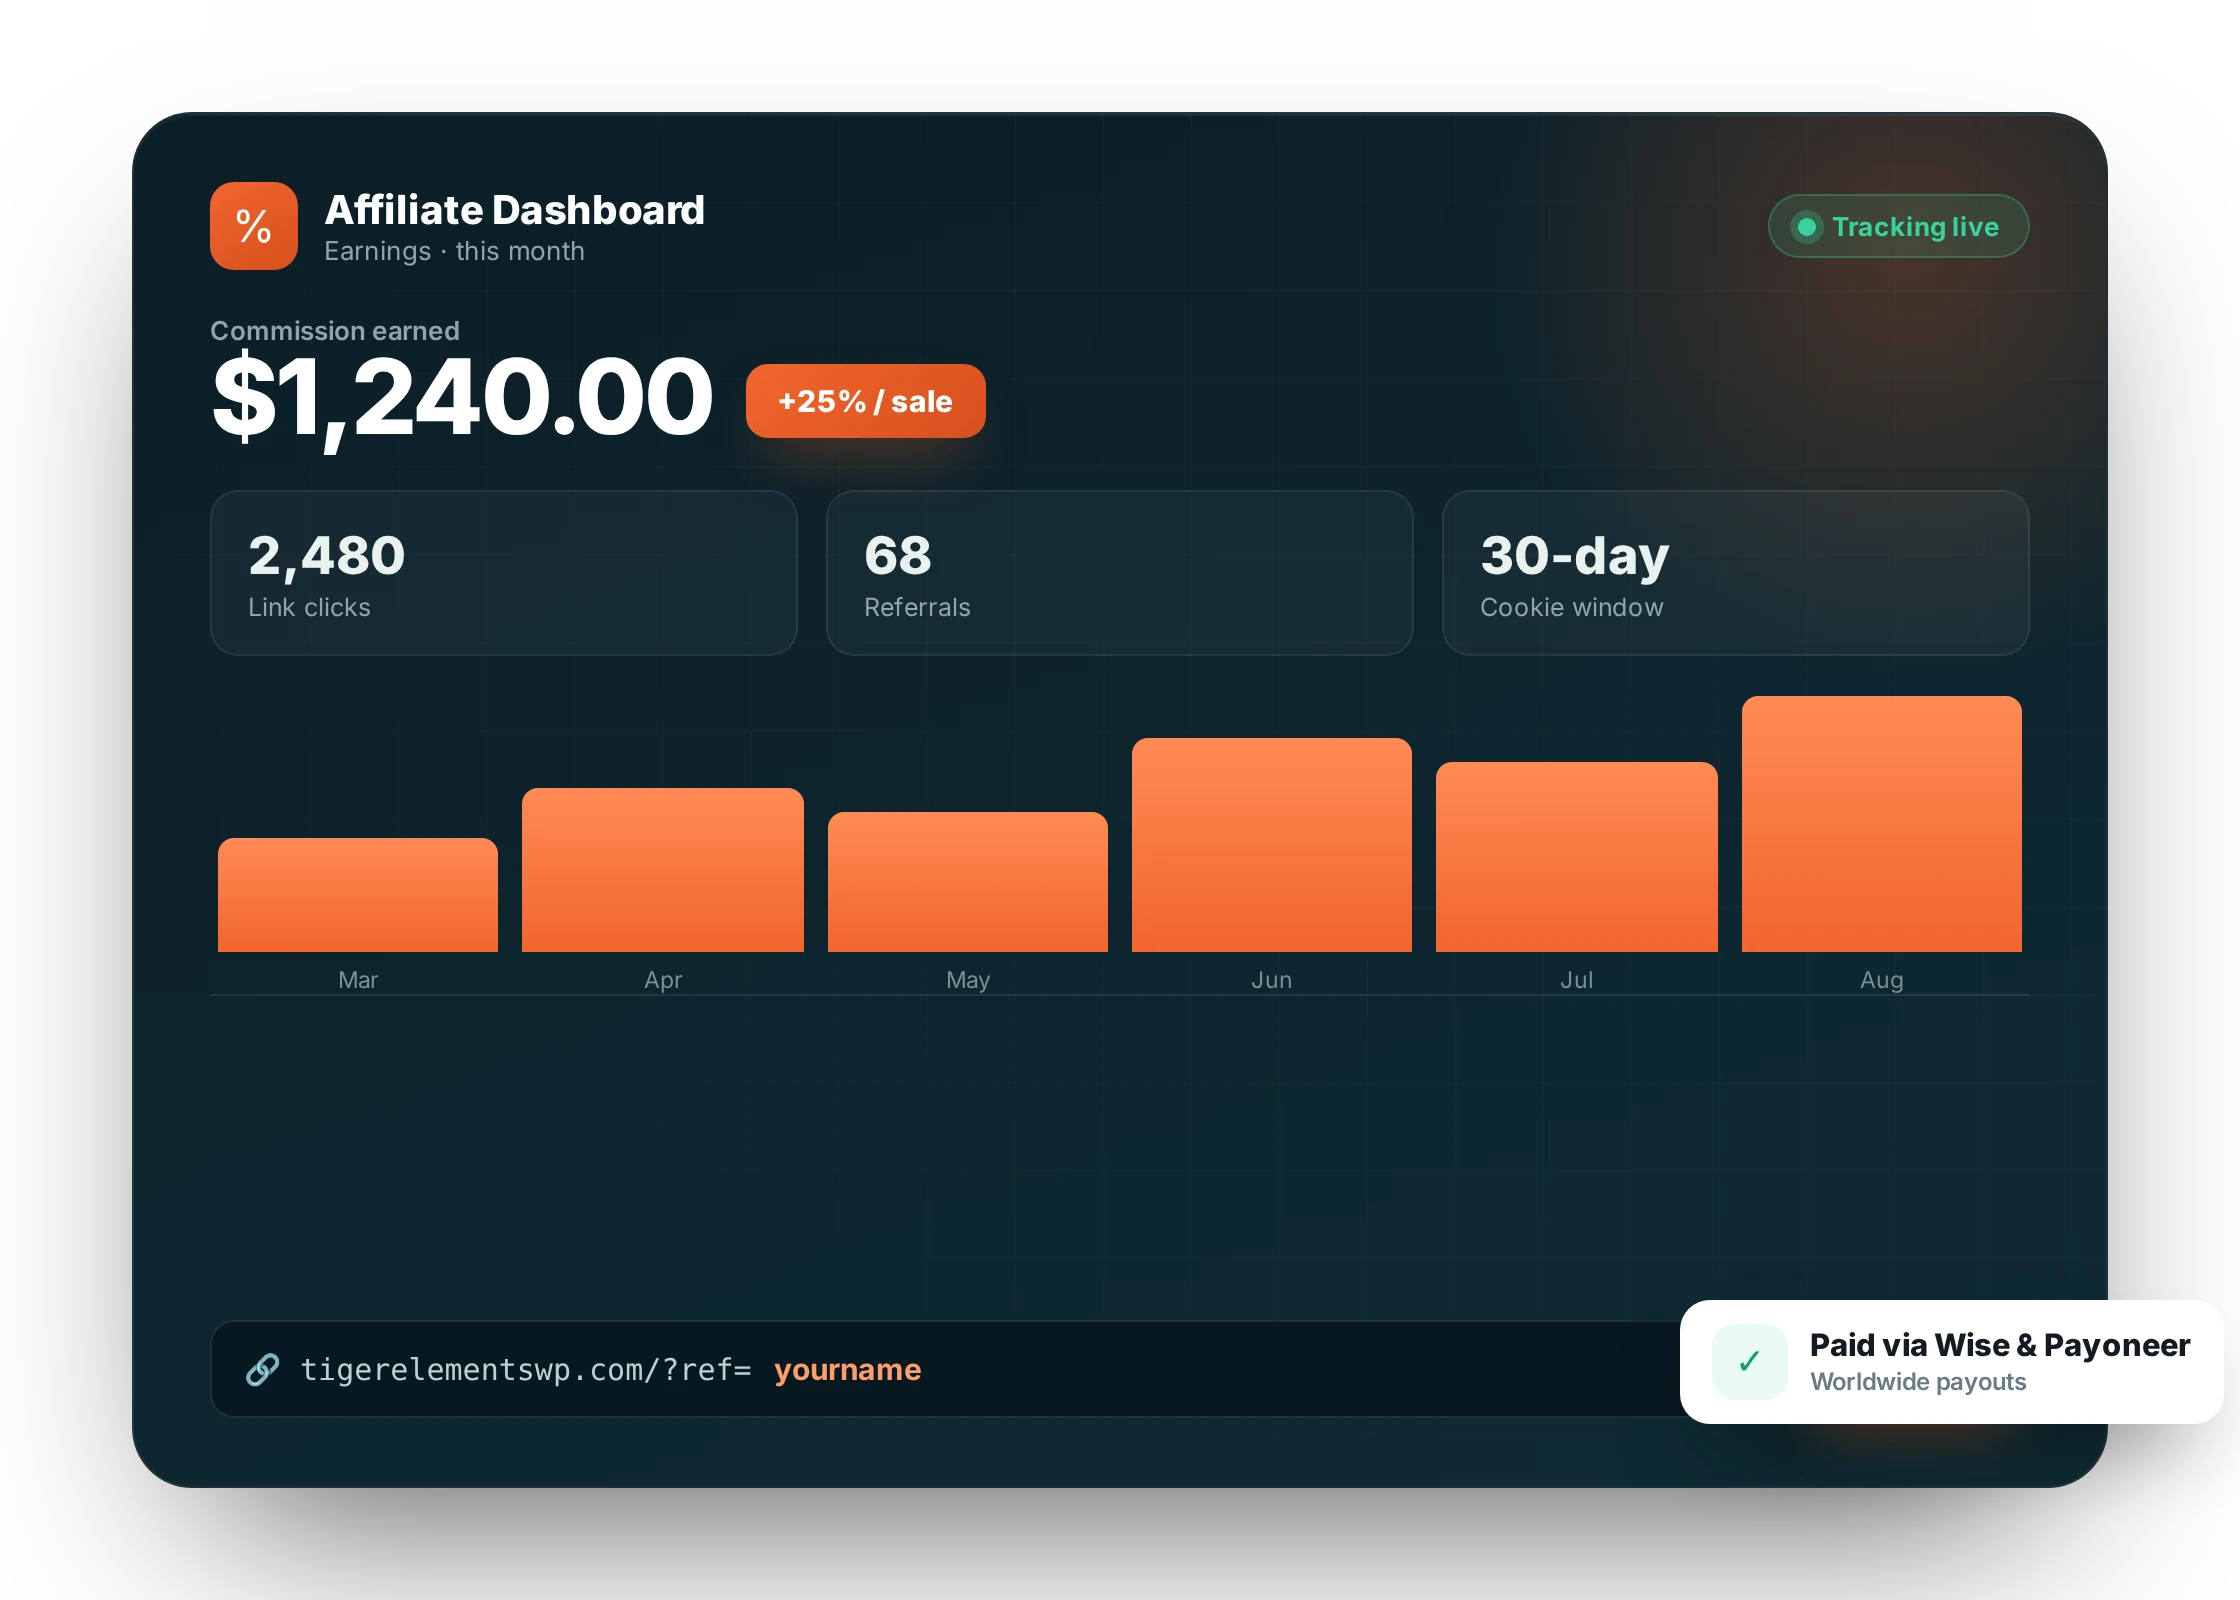The height and width of the screenshot is (1600, 2240).
Task: Click the +25% / sale badge
Action: click(865, 401)
